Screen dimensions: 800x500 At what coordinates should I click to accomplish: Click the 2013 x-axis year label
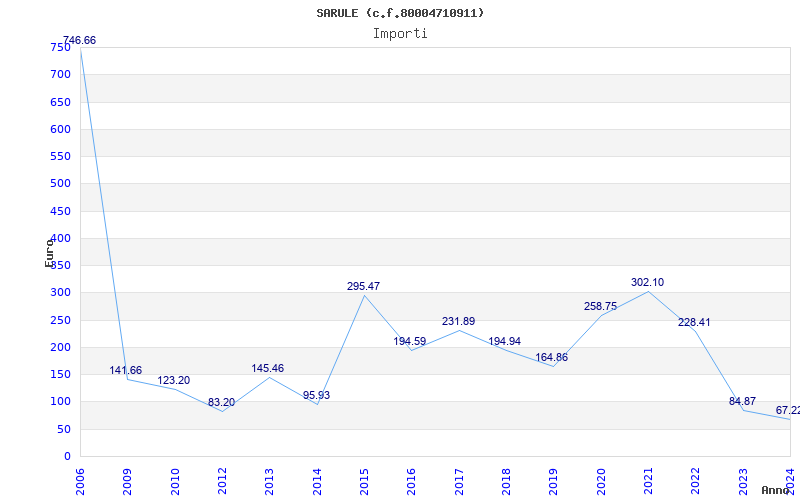(269, 482)
